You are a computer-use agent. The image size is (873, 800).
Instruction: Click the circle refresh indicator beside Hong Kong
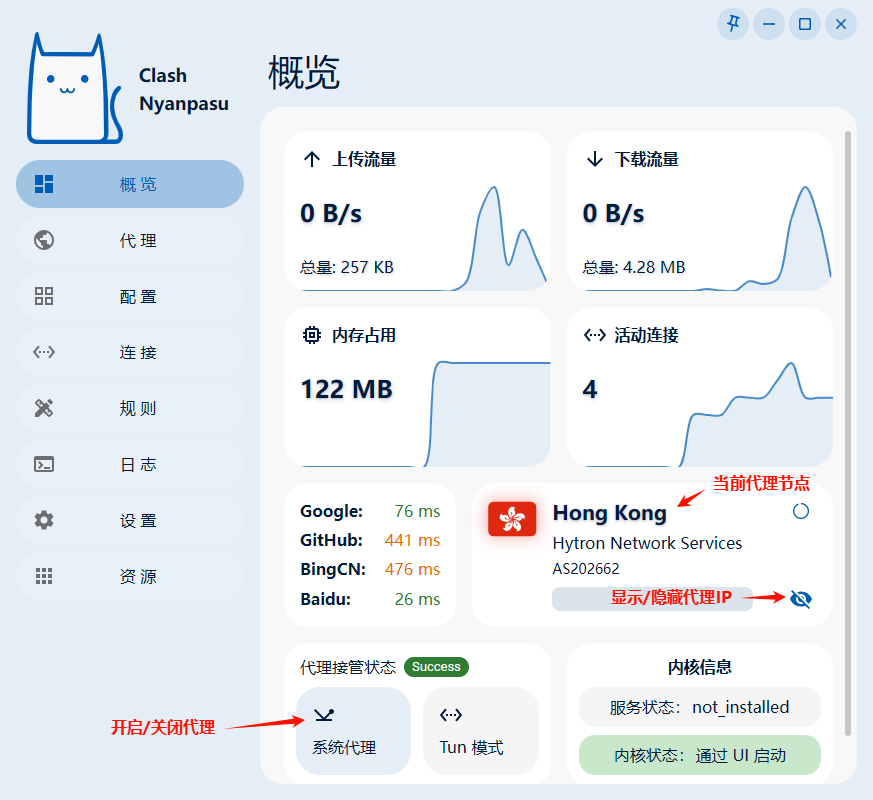click(x=800, y=511)
